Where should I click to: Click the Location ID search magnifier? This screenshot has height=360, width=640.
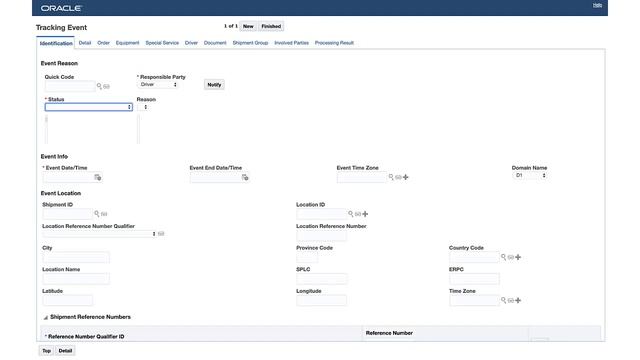click(x=351, y=213)
